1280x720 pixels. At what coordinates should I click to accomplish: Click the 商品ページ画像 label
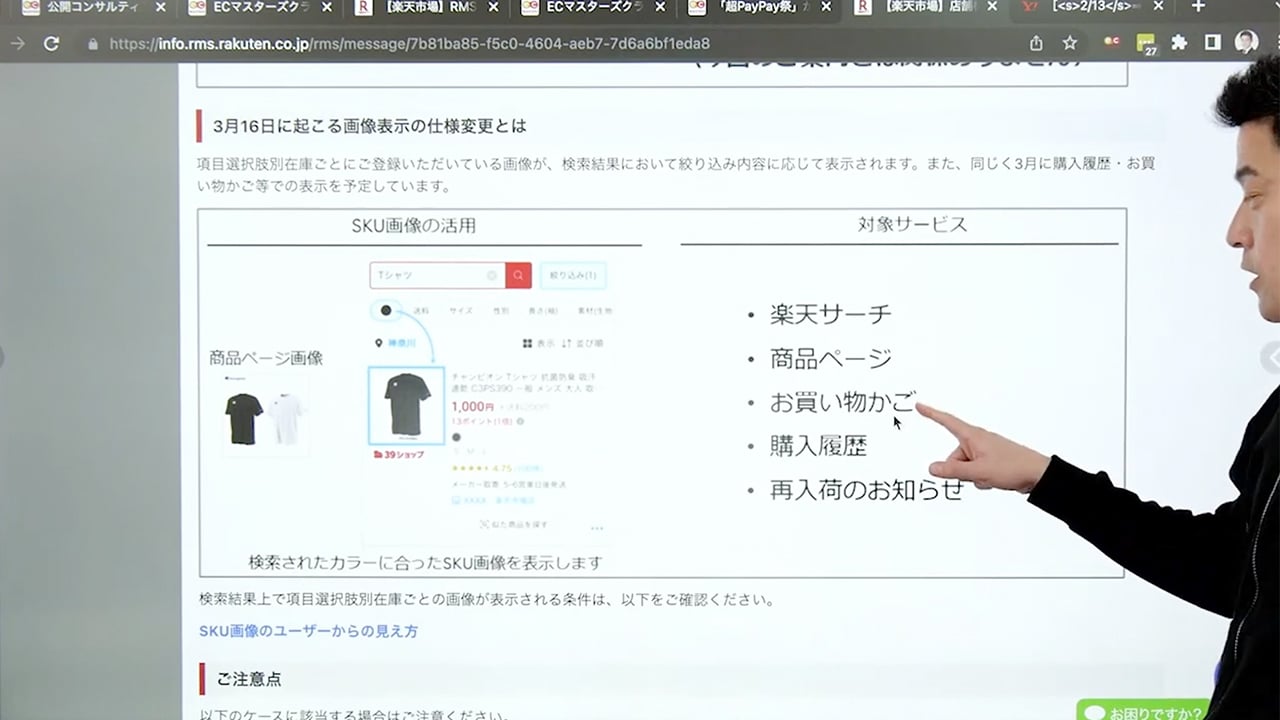(x=266, y=358)
